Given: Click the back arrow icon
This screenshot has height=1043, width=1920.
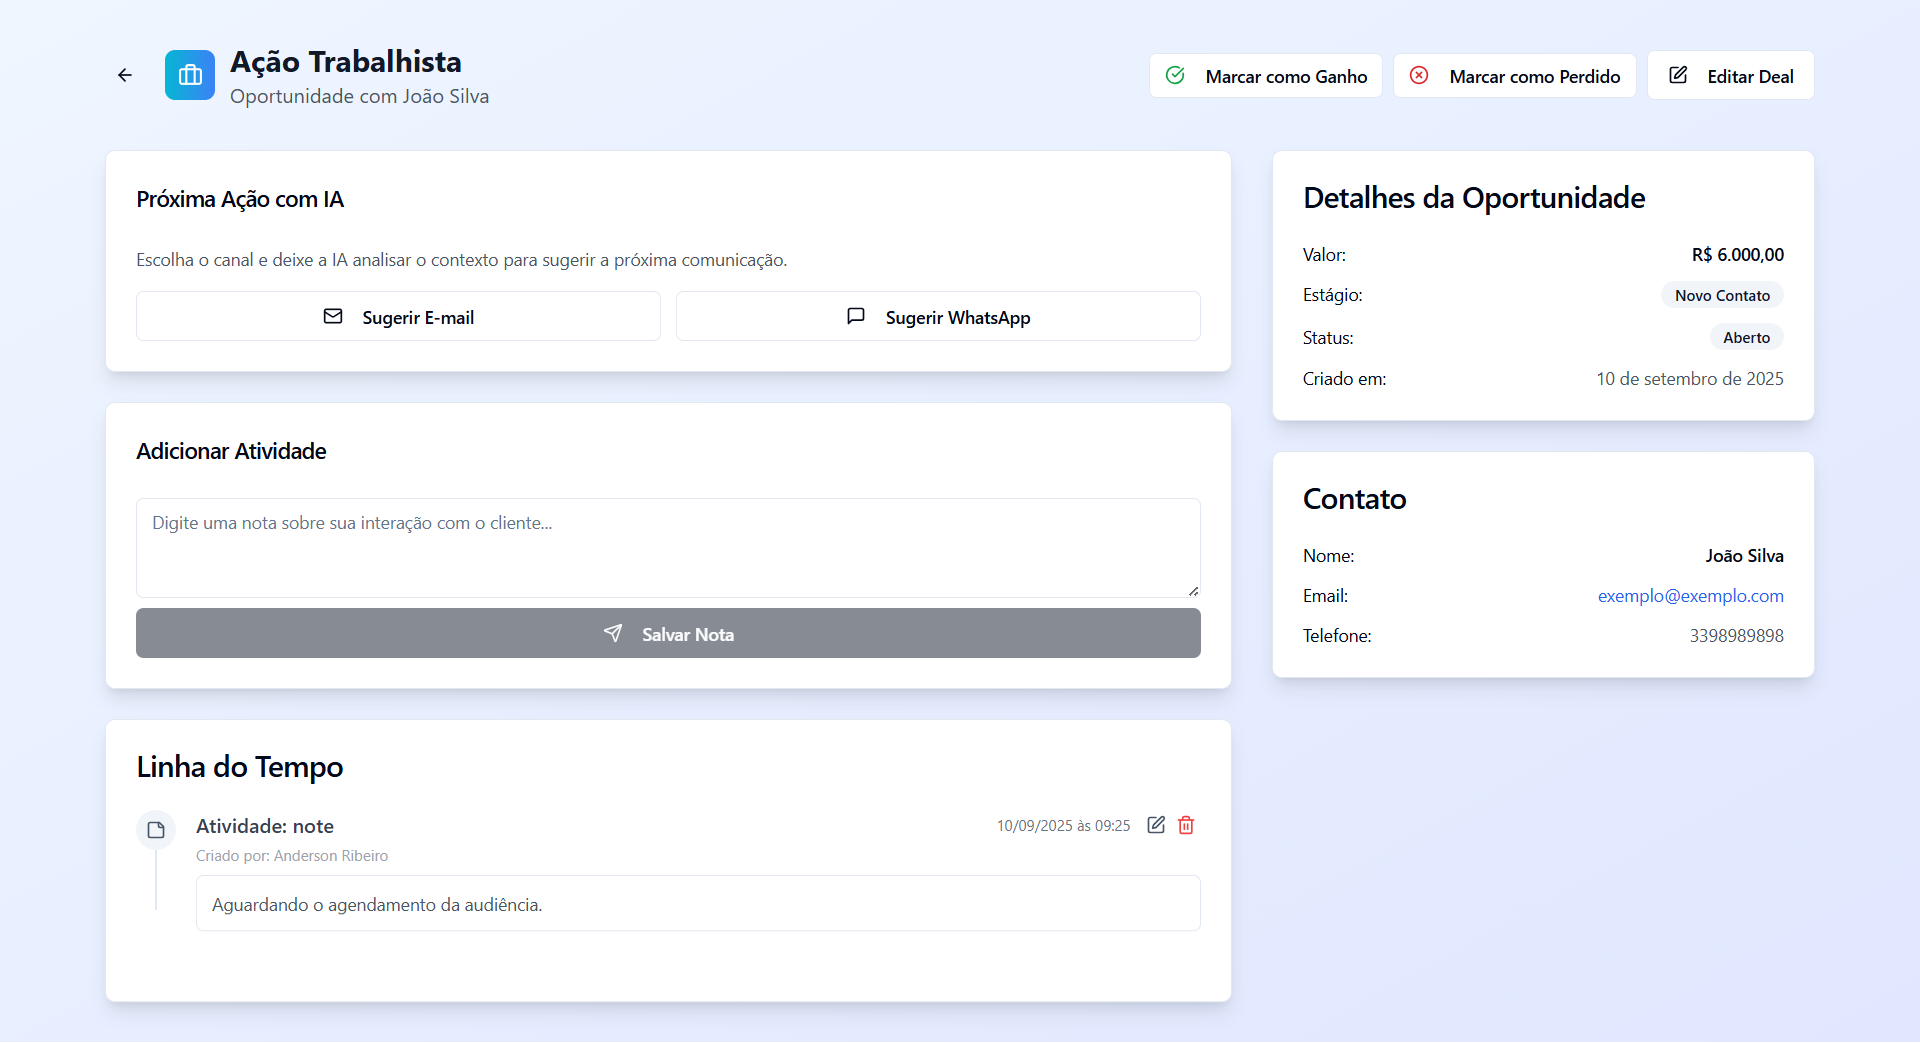Looking at the screenshot, I should pos(125,75).
